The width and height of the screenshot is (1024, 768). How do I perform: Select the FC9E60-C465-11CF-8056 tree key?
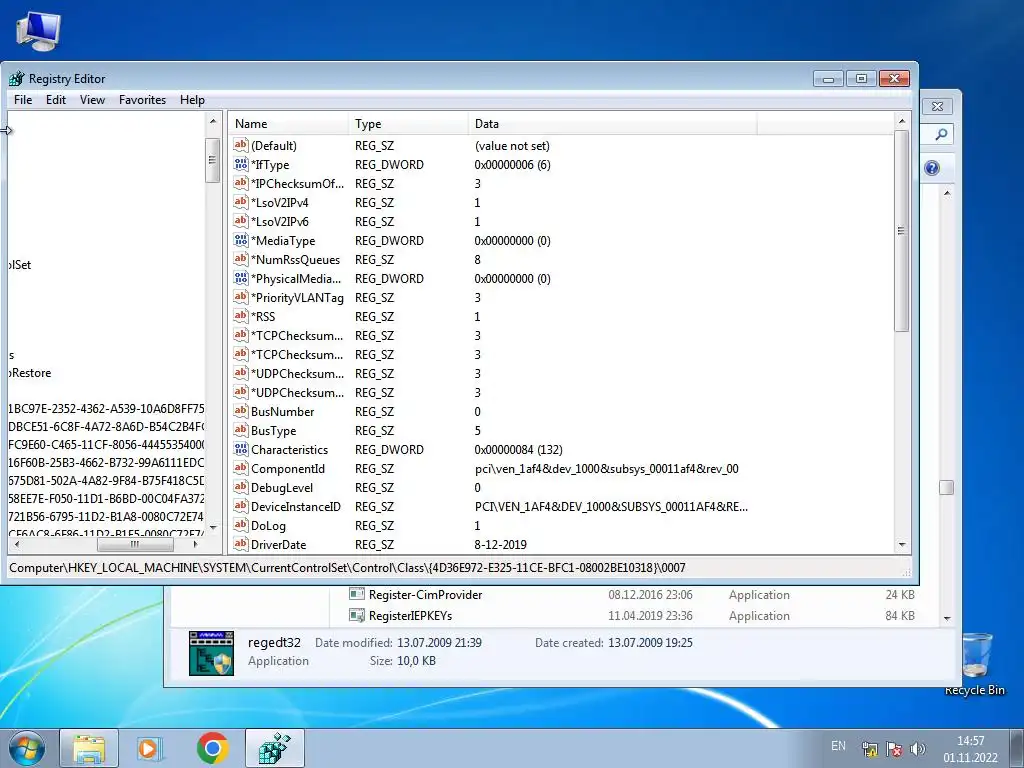106,445
